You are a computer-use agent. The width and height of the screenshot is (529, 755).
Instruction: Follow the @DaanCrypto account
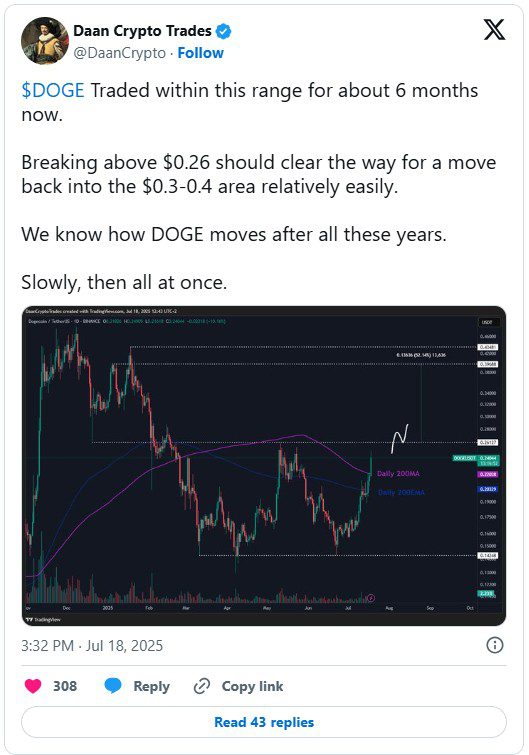click(x=201, y=53)
